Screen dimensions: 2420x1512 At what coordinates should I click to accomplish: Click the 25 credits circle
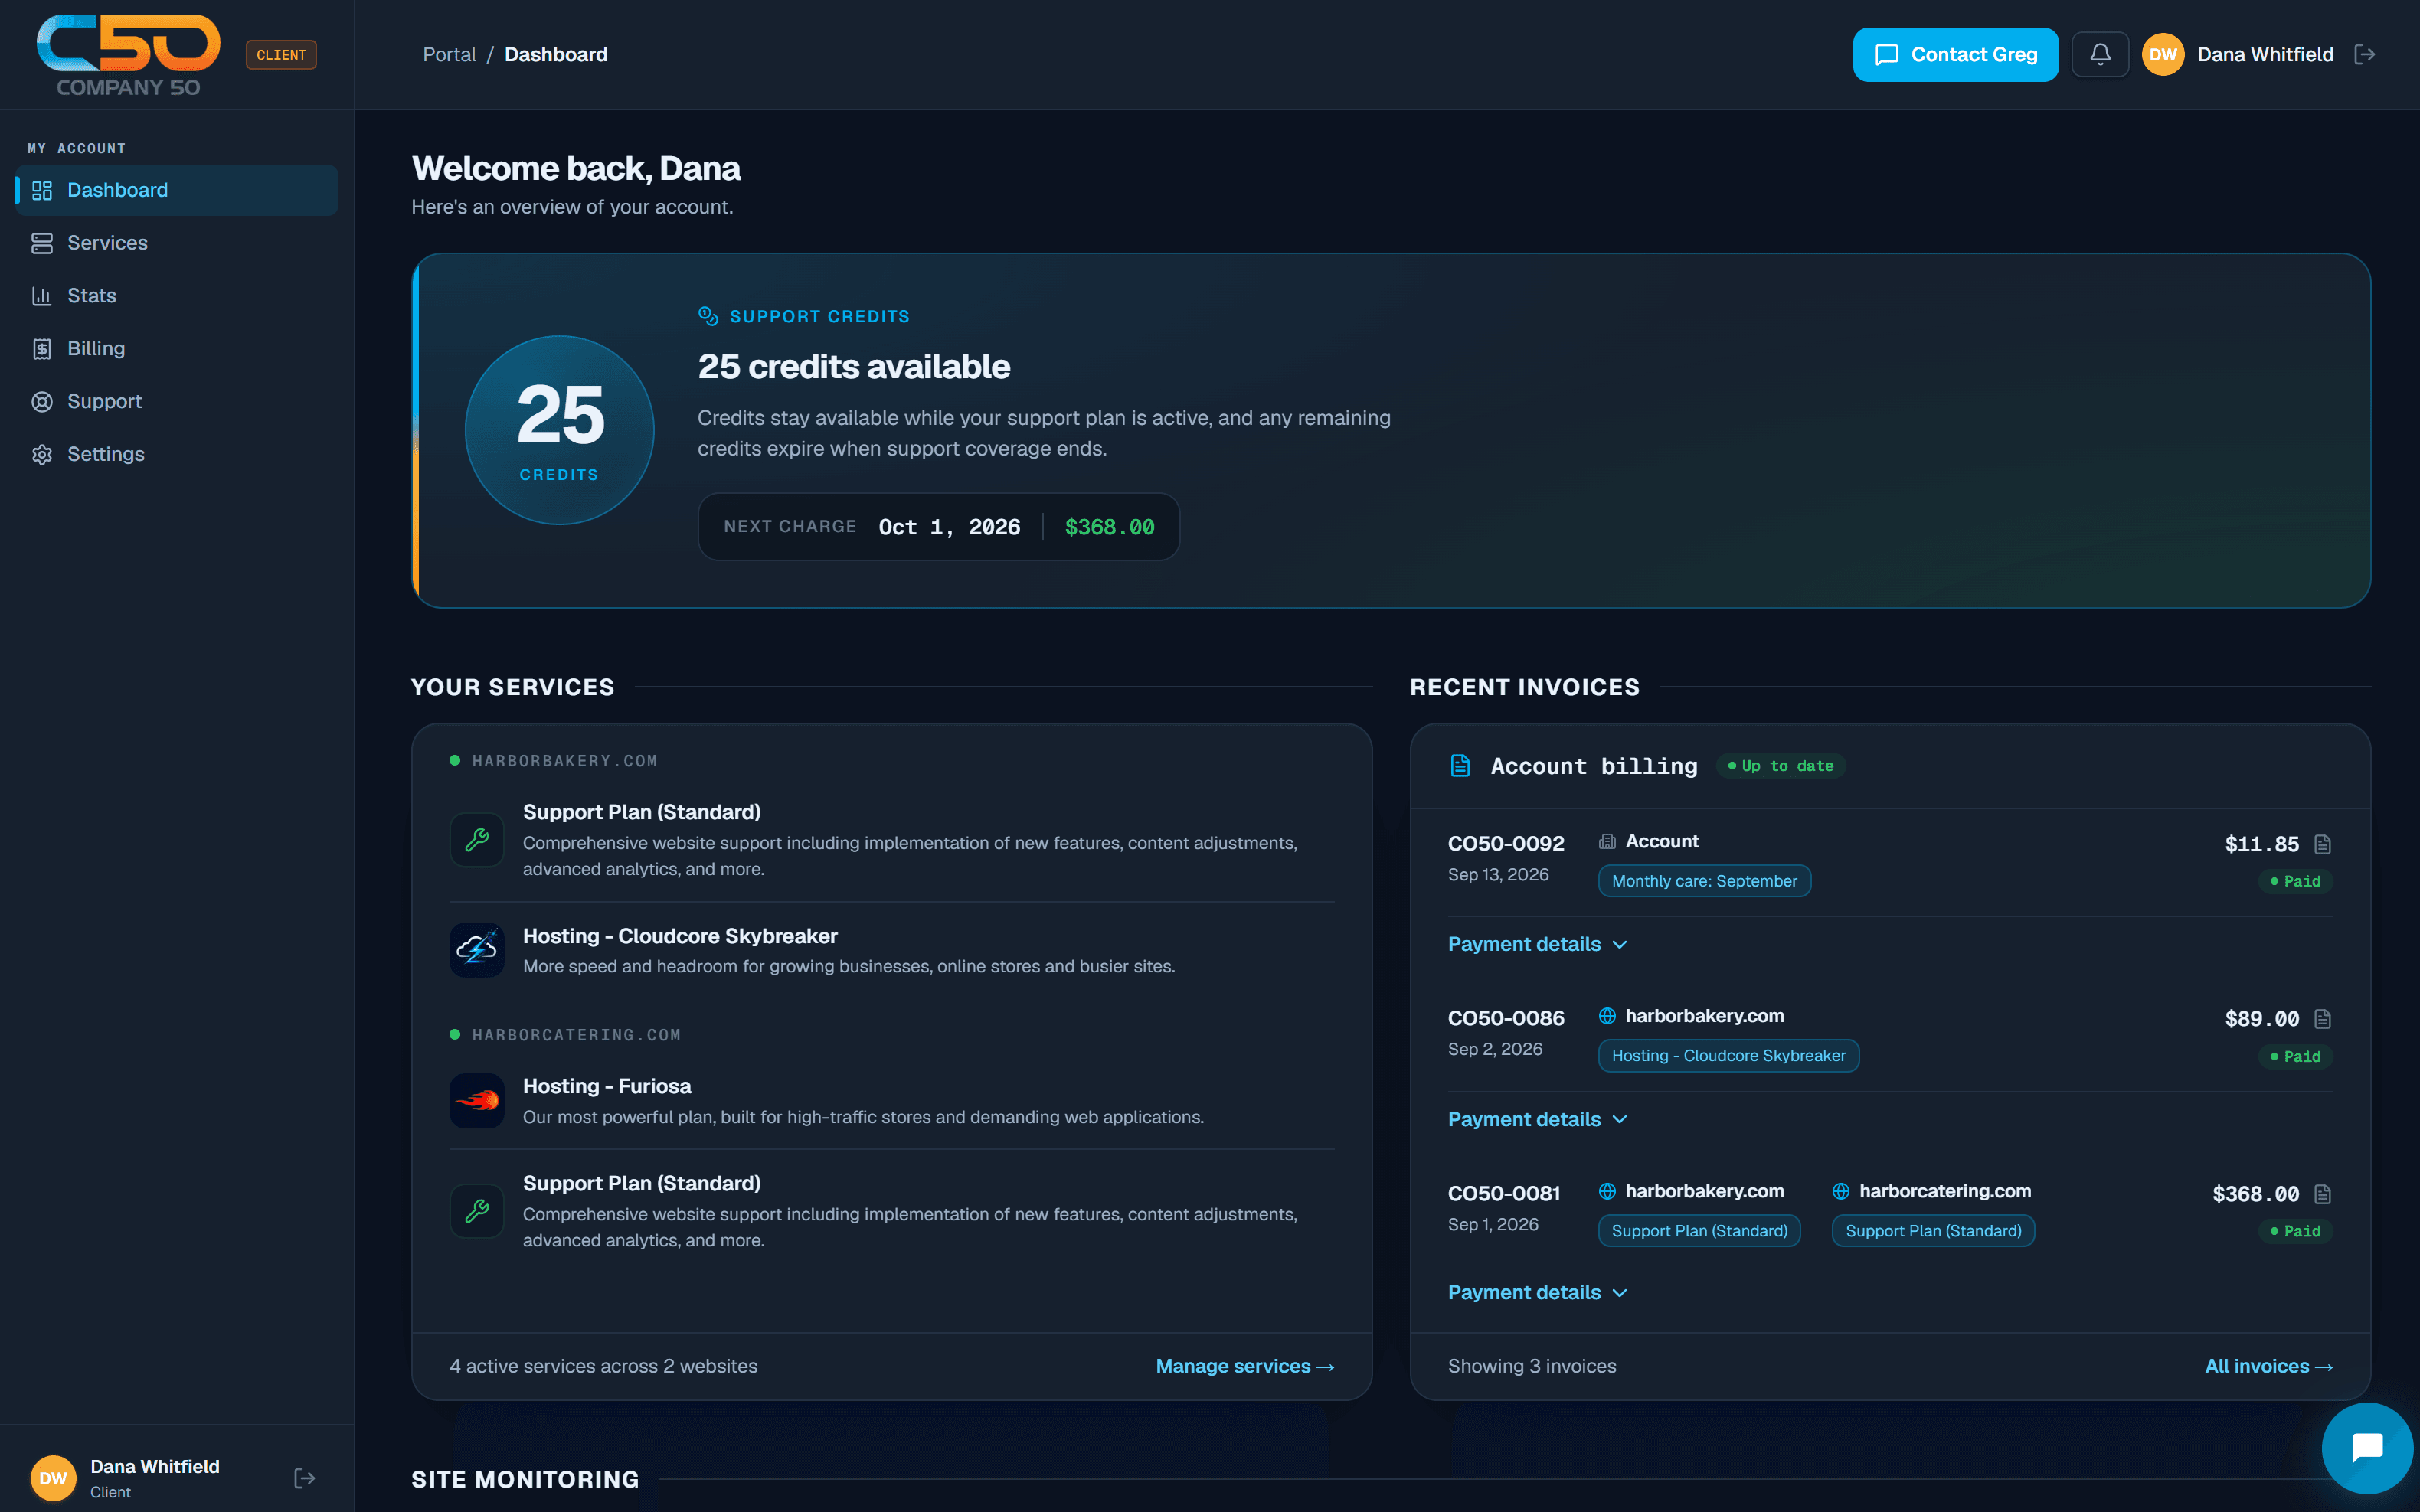(x=559, y=430)
